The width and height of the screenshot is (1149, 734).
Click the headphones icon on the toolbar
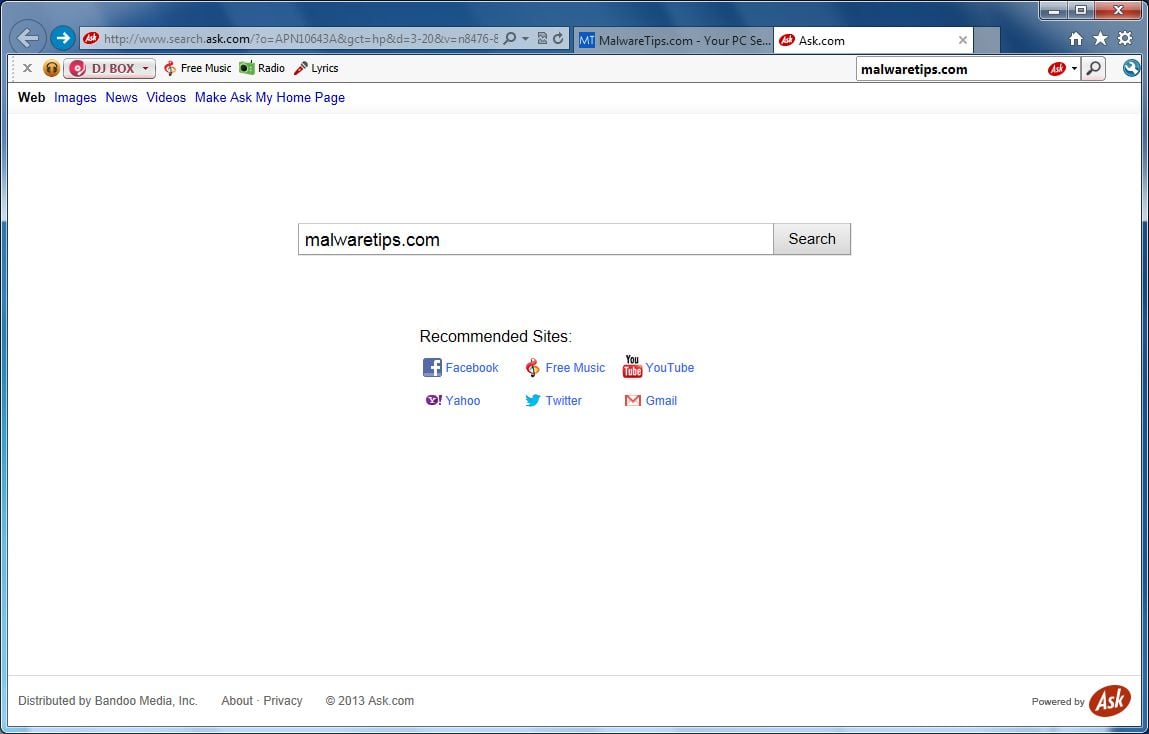coord(51,69)
